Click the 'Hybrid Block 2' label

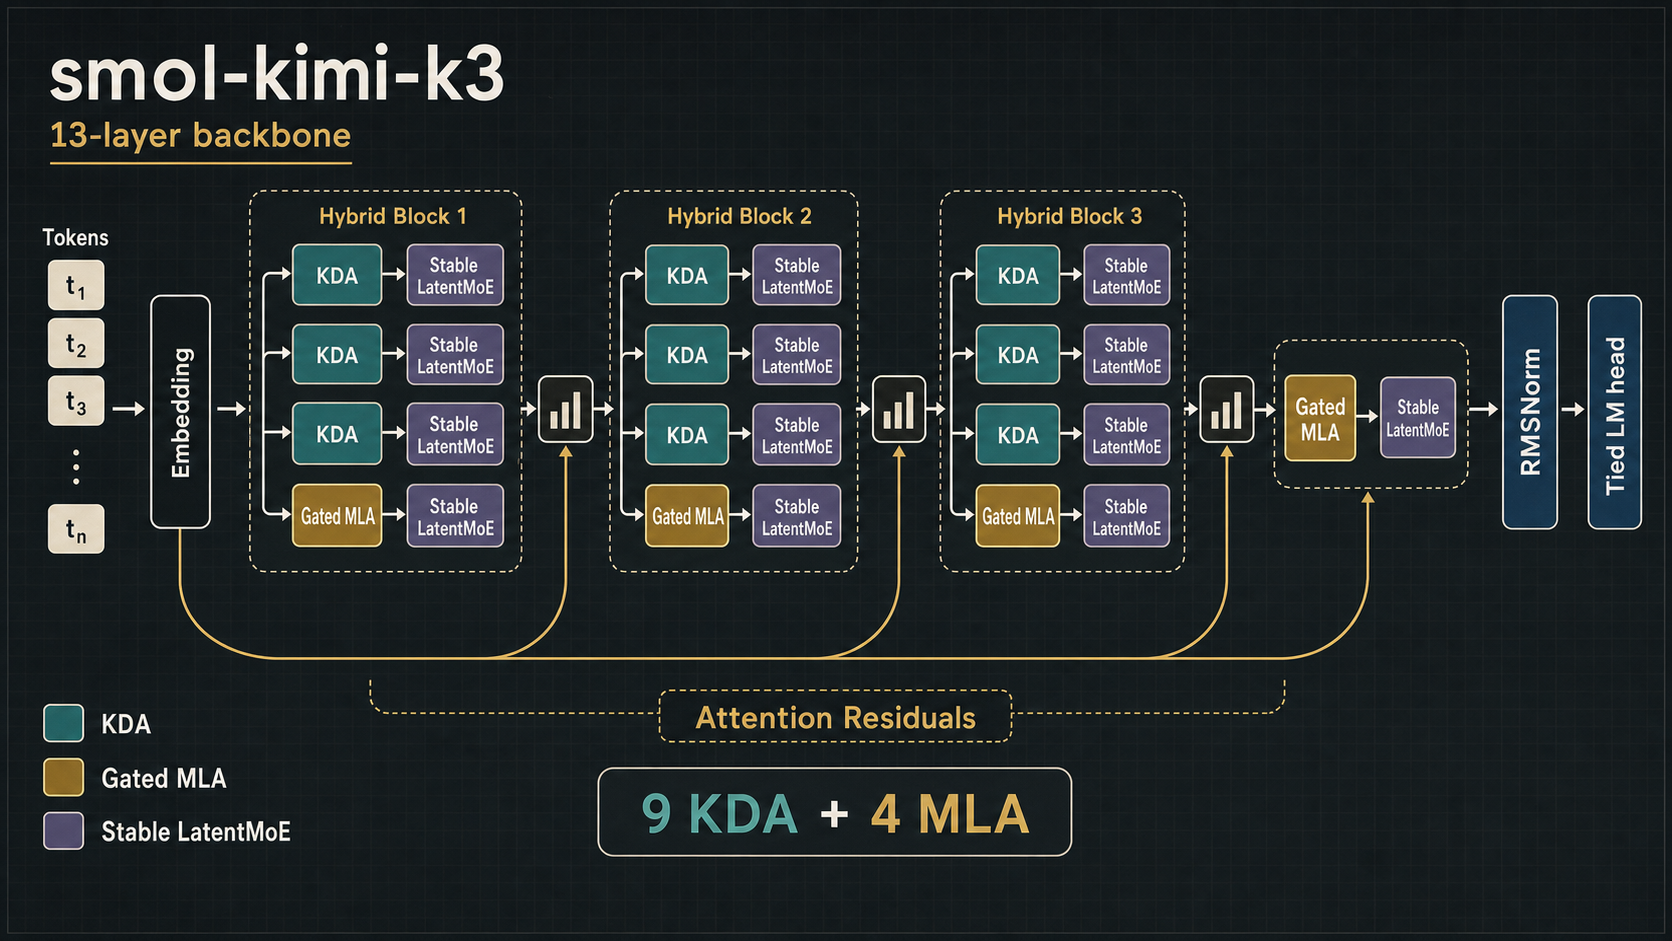[x=740, y=216]
